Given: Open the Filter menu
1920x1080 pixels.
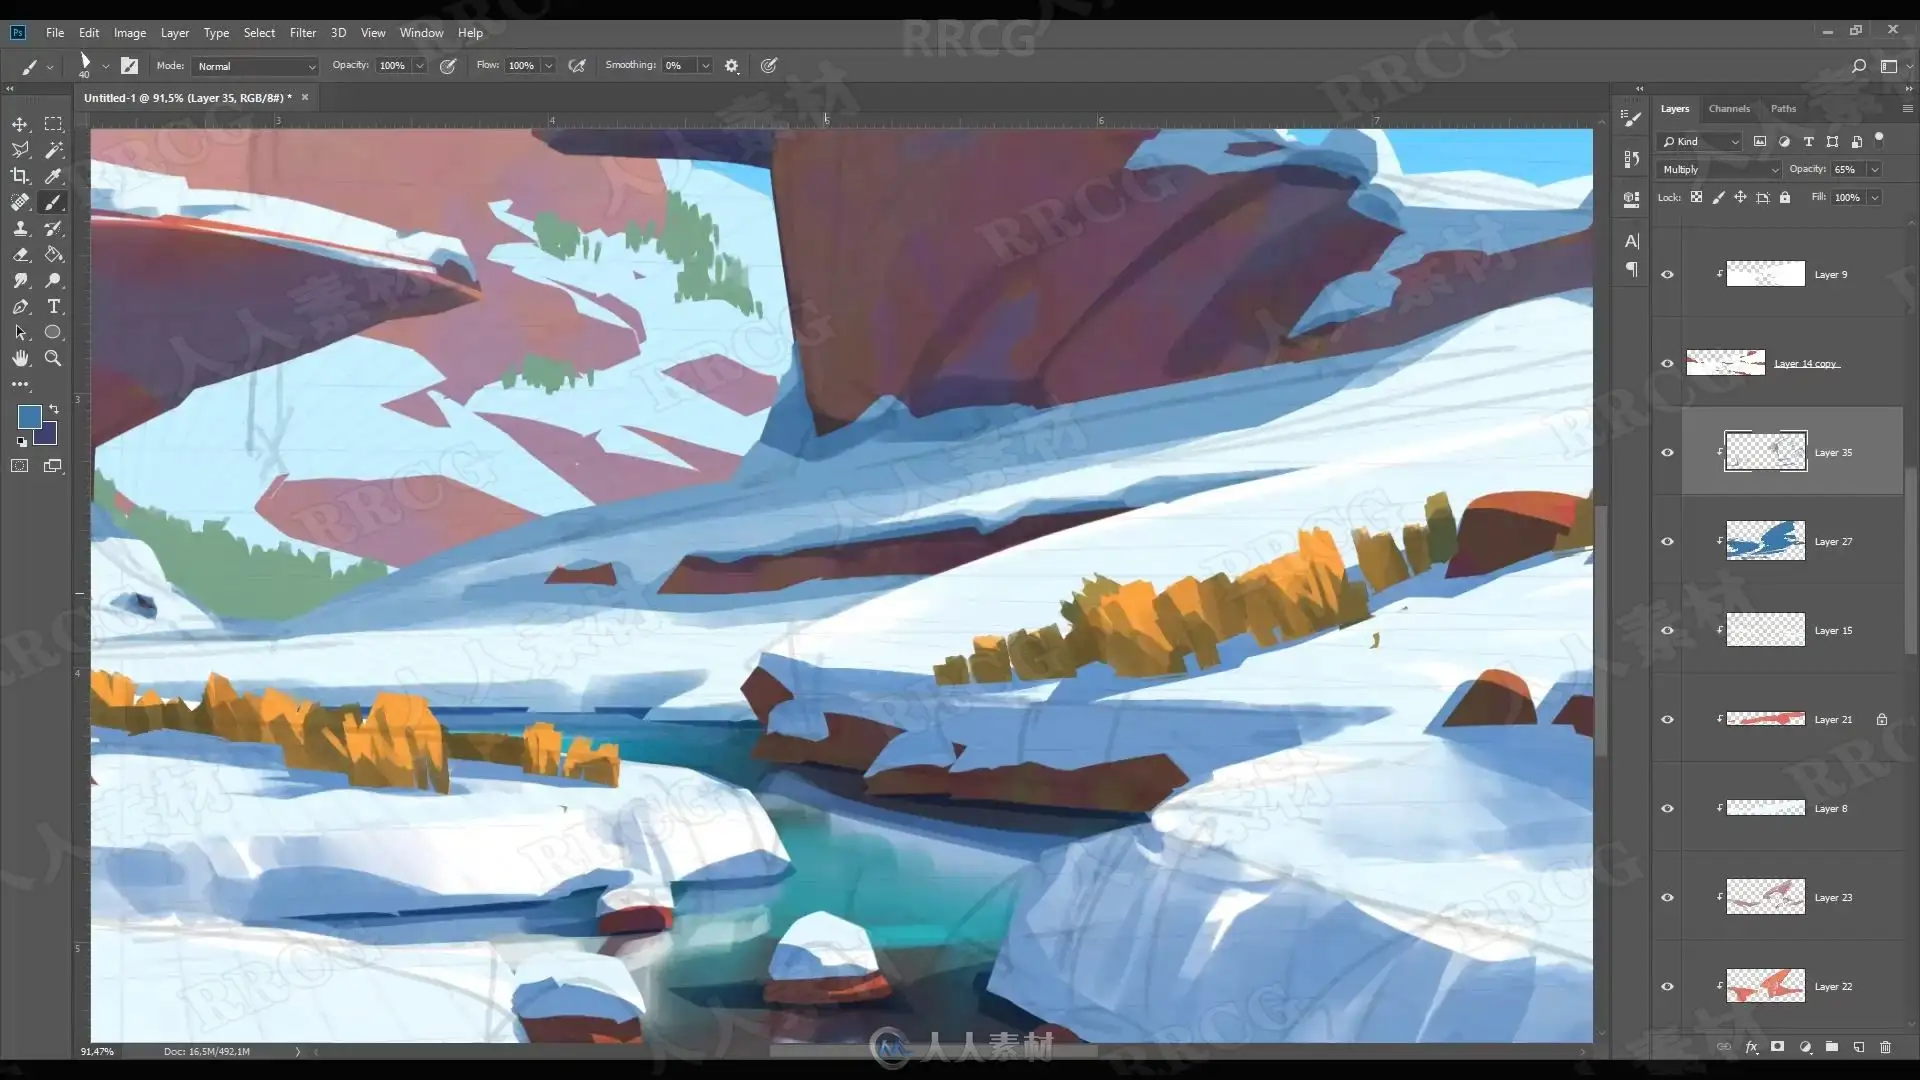Looking at the screenshot, I should pos(303,33).
